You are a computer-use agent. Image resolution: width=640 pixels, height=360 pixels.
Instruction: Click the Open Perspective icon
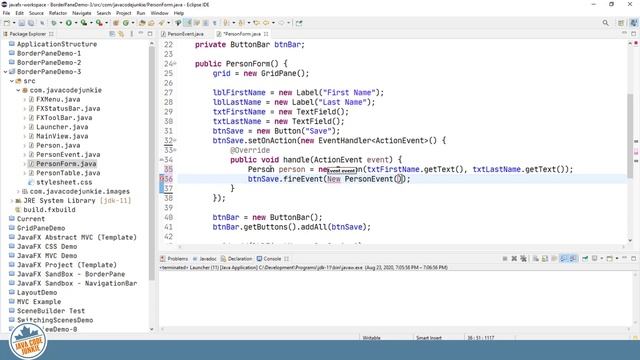(x=621, y=23)
